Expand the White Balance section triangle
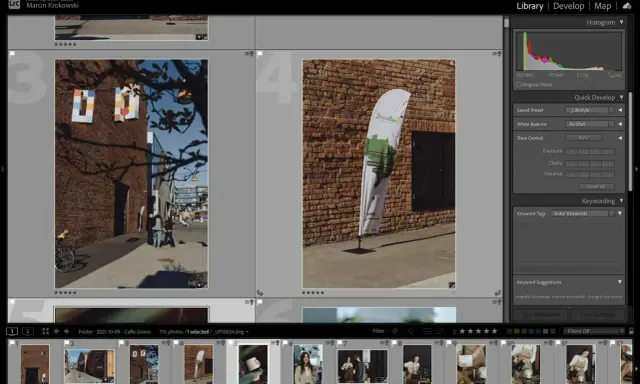Image resolution: width=640 pixels, height=384 pixels. (x=620, y=124)
